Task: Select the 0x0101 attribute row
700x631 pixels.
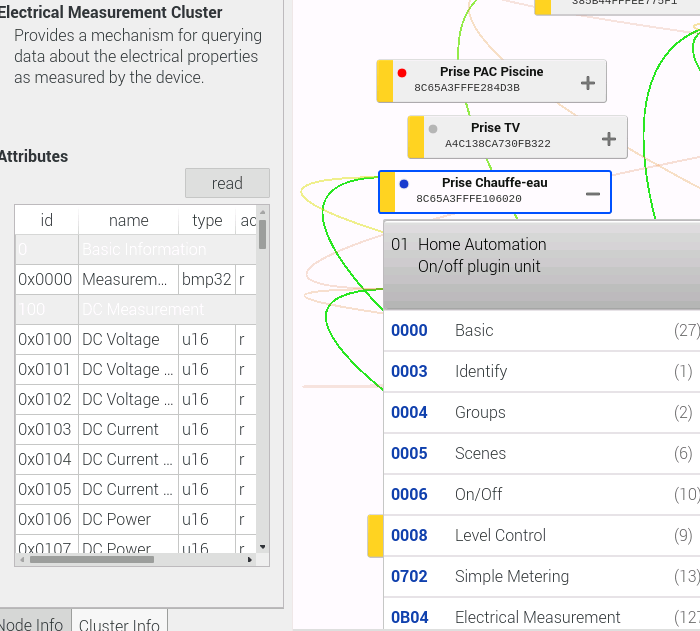Action: 136,370
